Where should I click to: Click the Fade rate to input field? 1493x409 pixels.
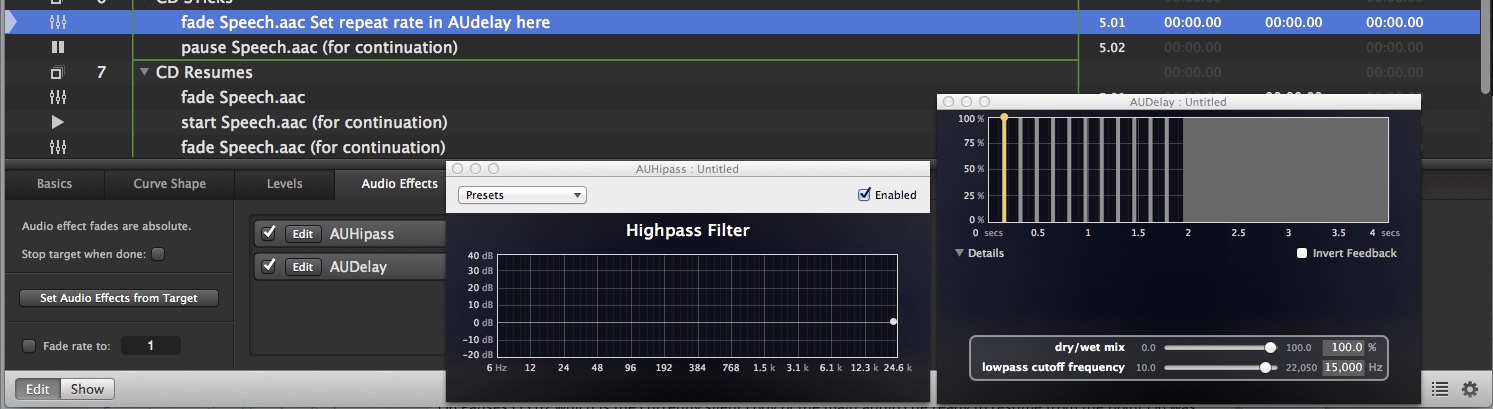[x=150, y=346]
